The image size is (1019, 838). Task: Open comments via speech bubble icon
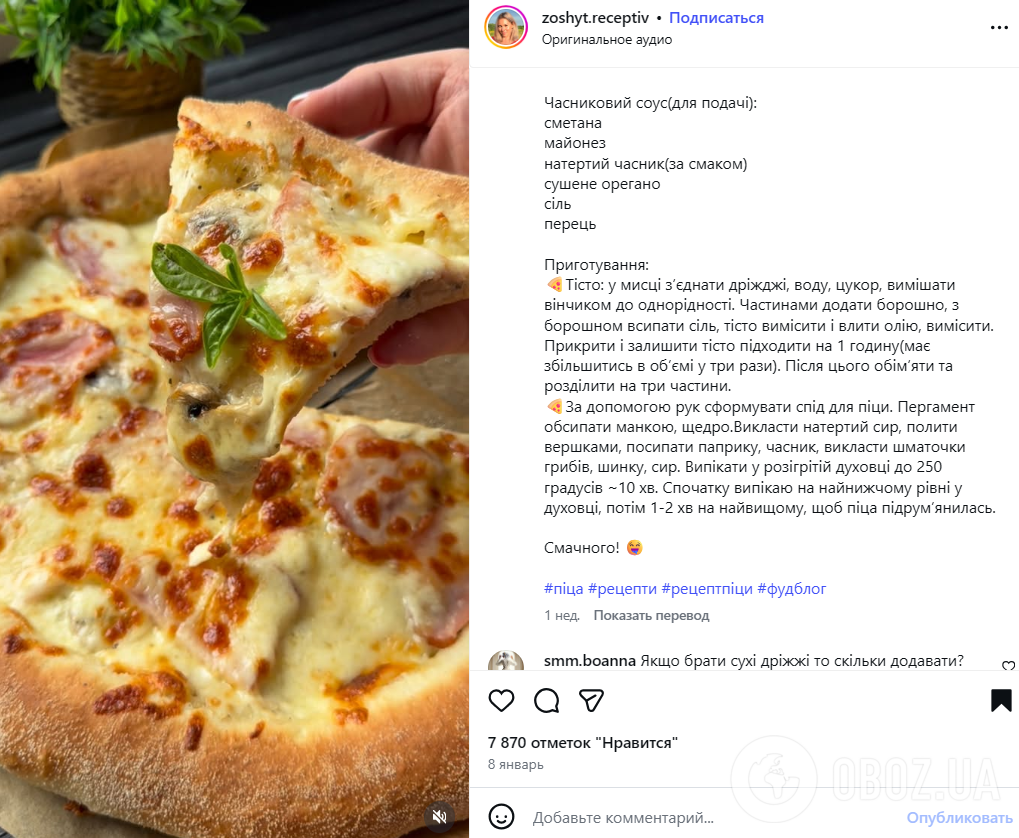[546, 700]
